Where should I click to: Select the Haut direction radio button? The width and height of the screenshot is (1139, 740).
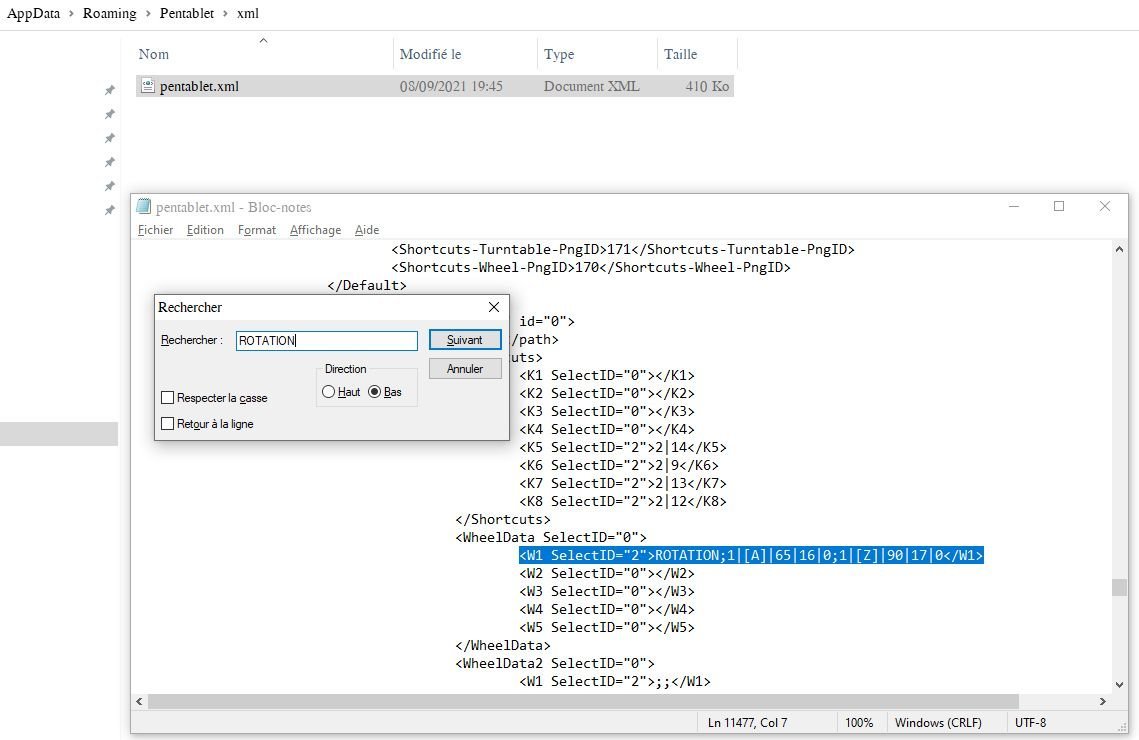(x=329, y=392)
